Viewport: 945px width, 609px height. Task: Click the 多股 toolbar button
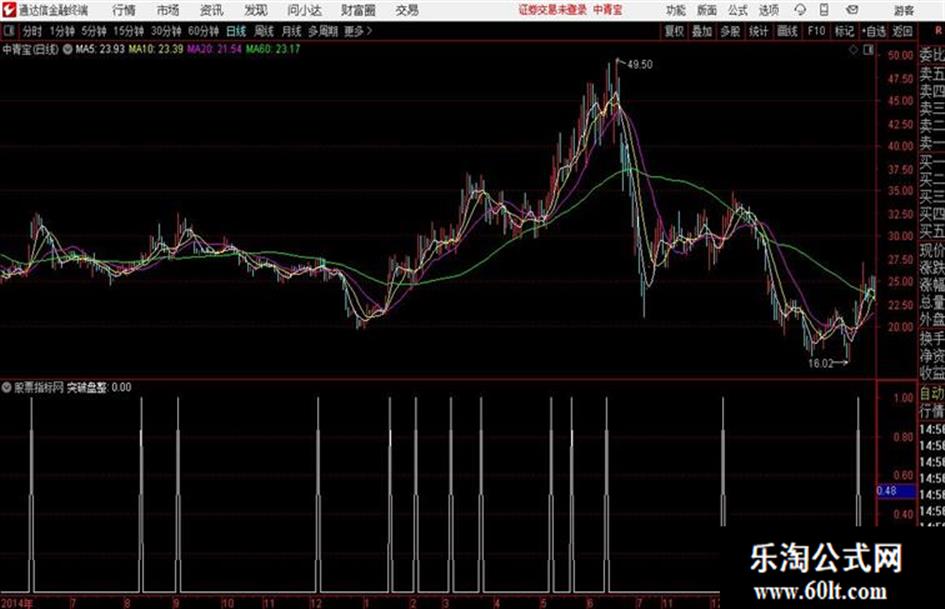730,31
